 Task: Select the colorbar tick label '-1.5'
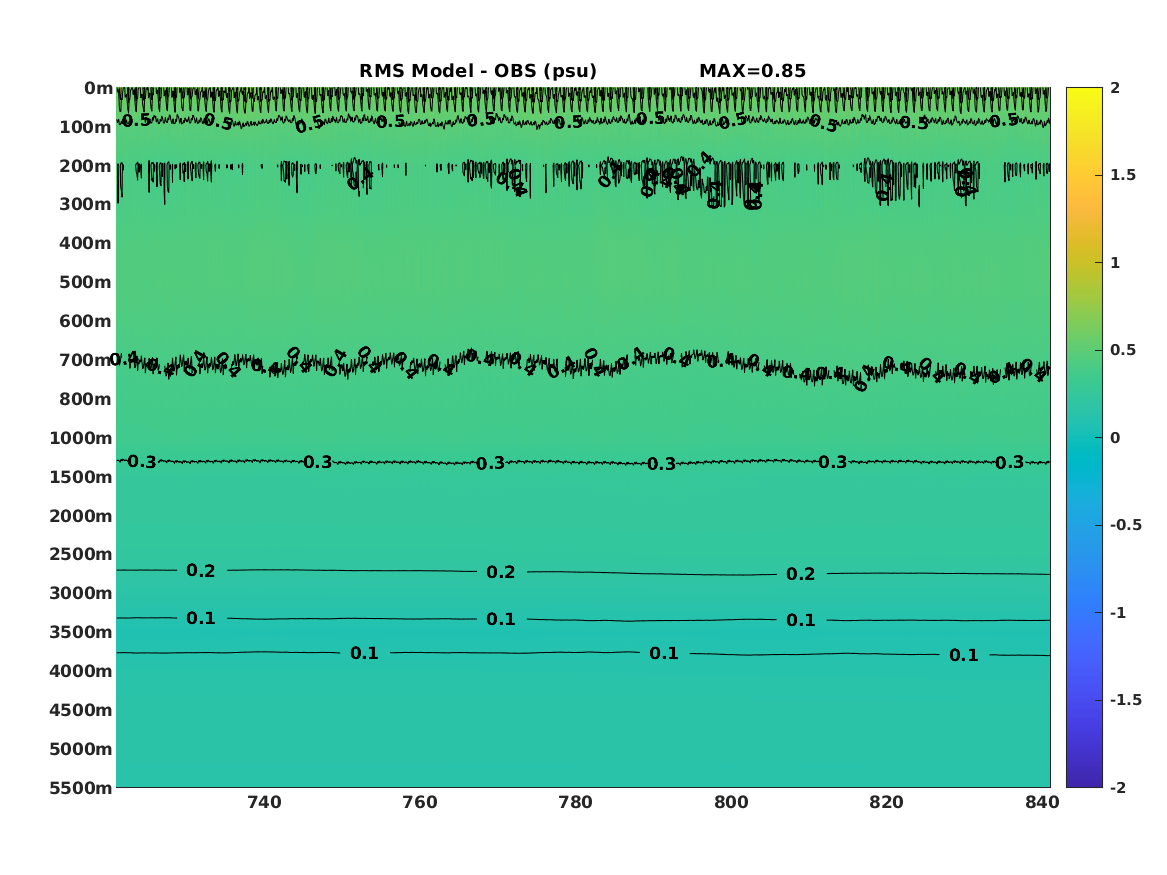1126,699
